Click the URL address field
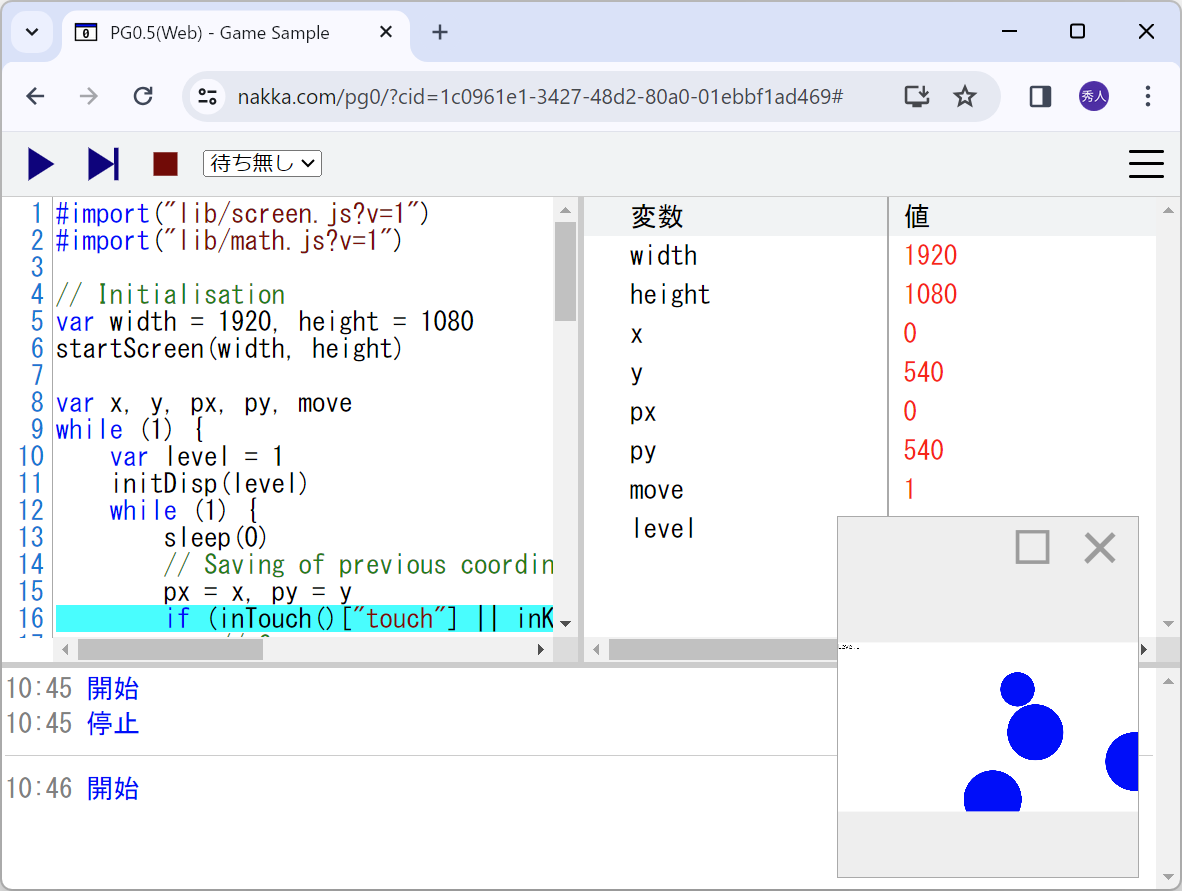The width and height of the screenshot is (1182, 891). (x=540, y=96)
